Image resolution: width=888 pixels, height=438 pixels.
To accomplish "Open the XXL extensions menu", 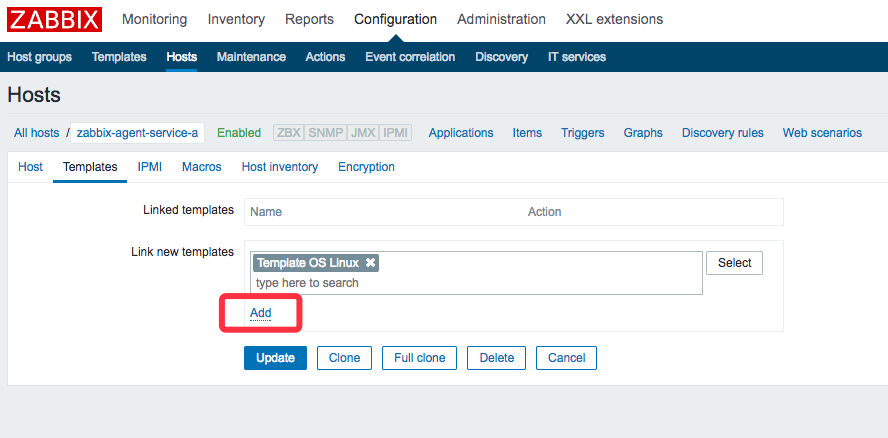I will coord(614,19).
